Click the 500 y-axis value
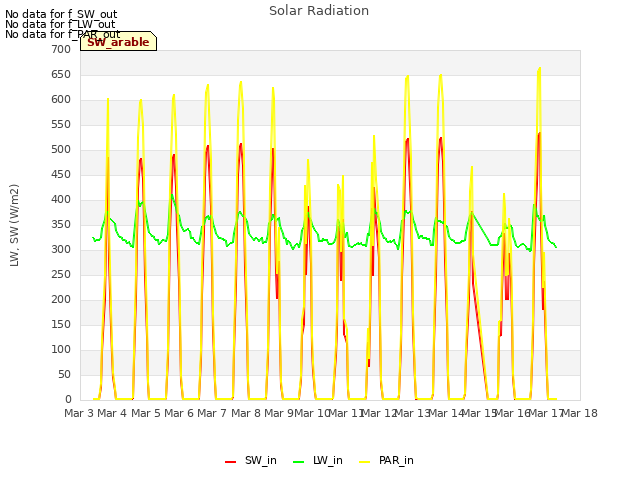 point(61,150)
